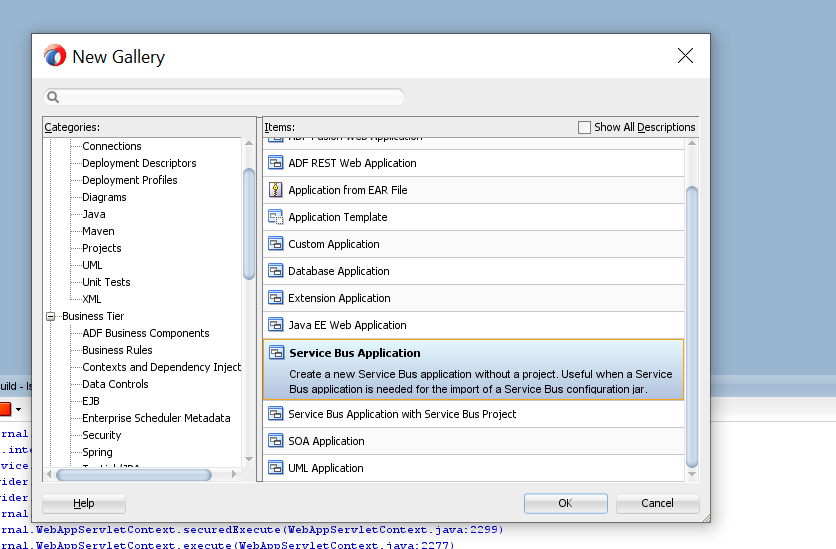
Task: Click the Categories horizontal scrollbar thumb
Action: pos(134,474)
